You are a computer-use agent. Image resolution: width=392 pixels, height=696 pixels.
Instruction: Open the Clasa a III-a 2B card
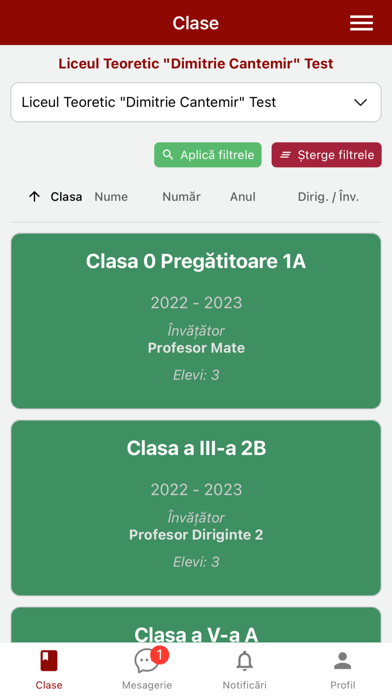[x=196, y=508]
